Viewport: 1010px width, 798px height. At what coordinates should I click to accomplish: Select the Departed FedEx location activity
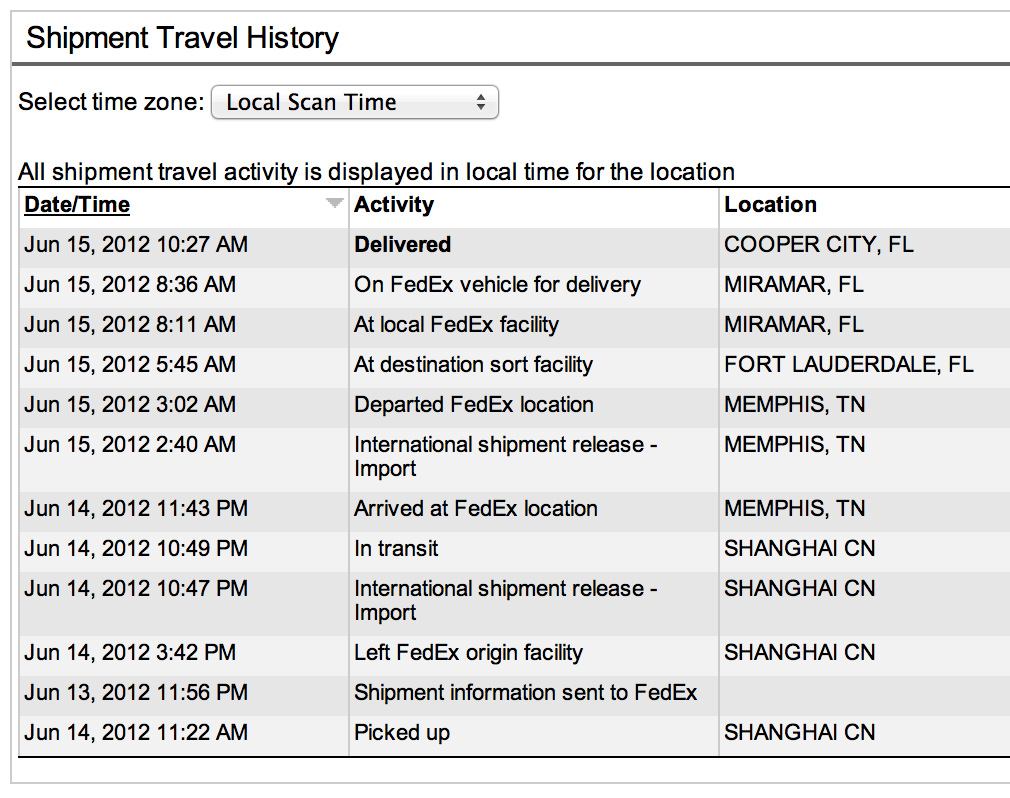473,405
